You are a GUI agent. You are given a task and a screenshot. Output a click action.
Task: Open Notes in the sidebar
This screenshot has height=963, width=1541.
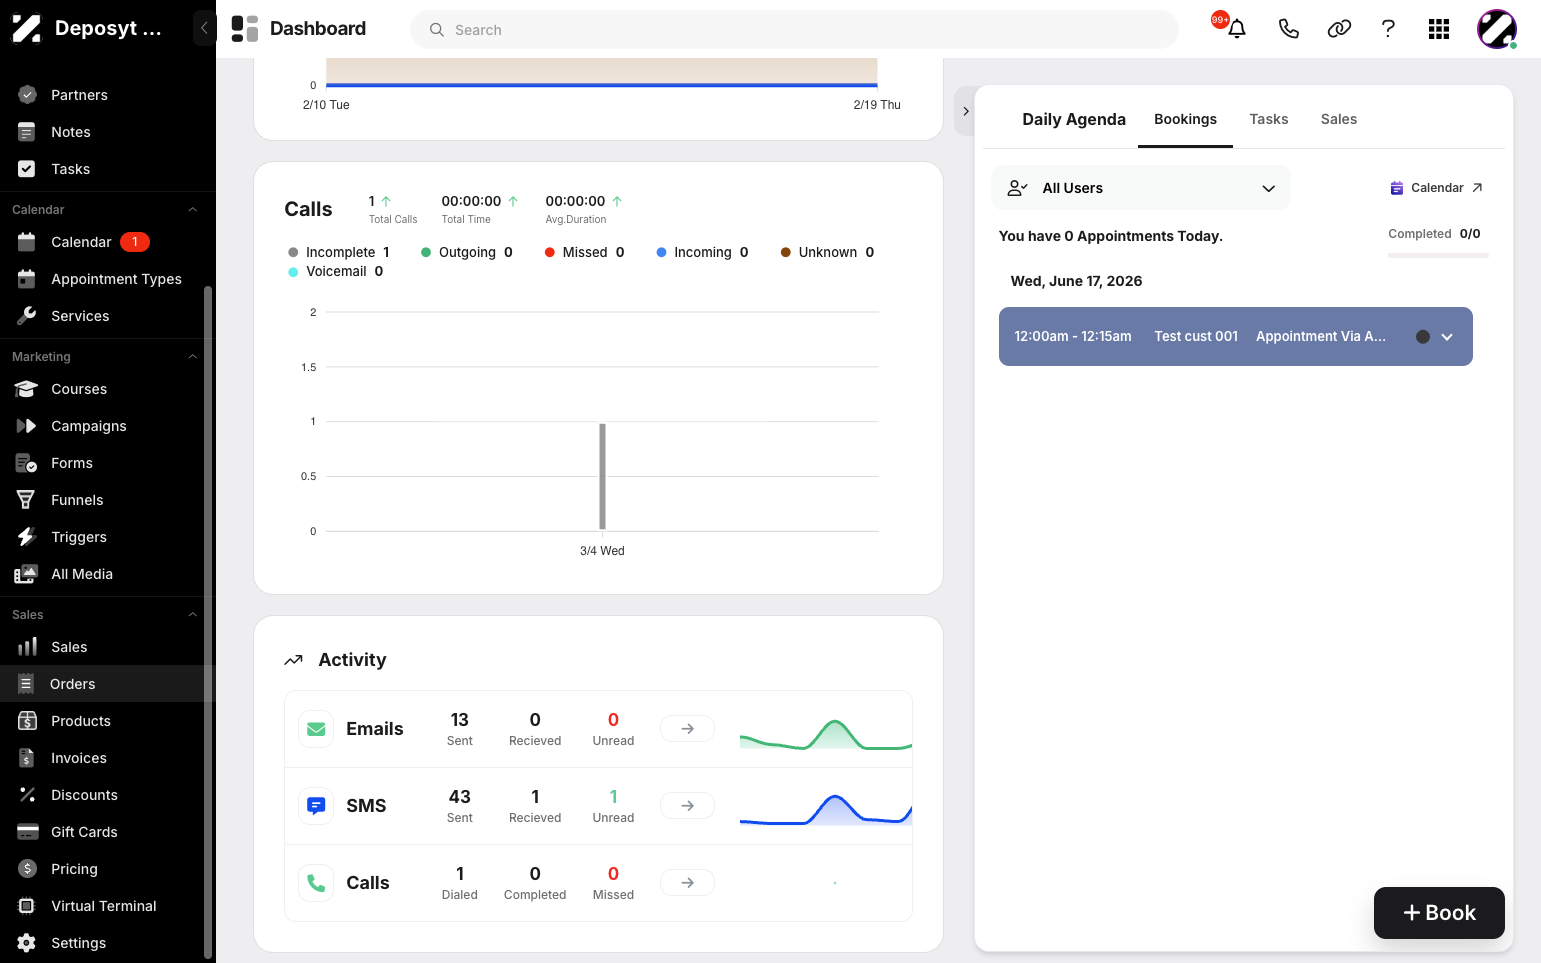(108, 132)
